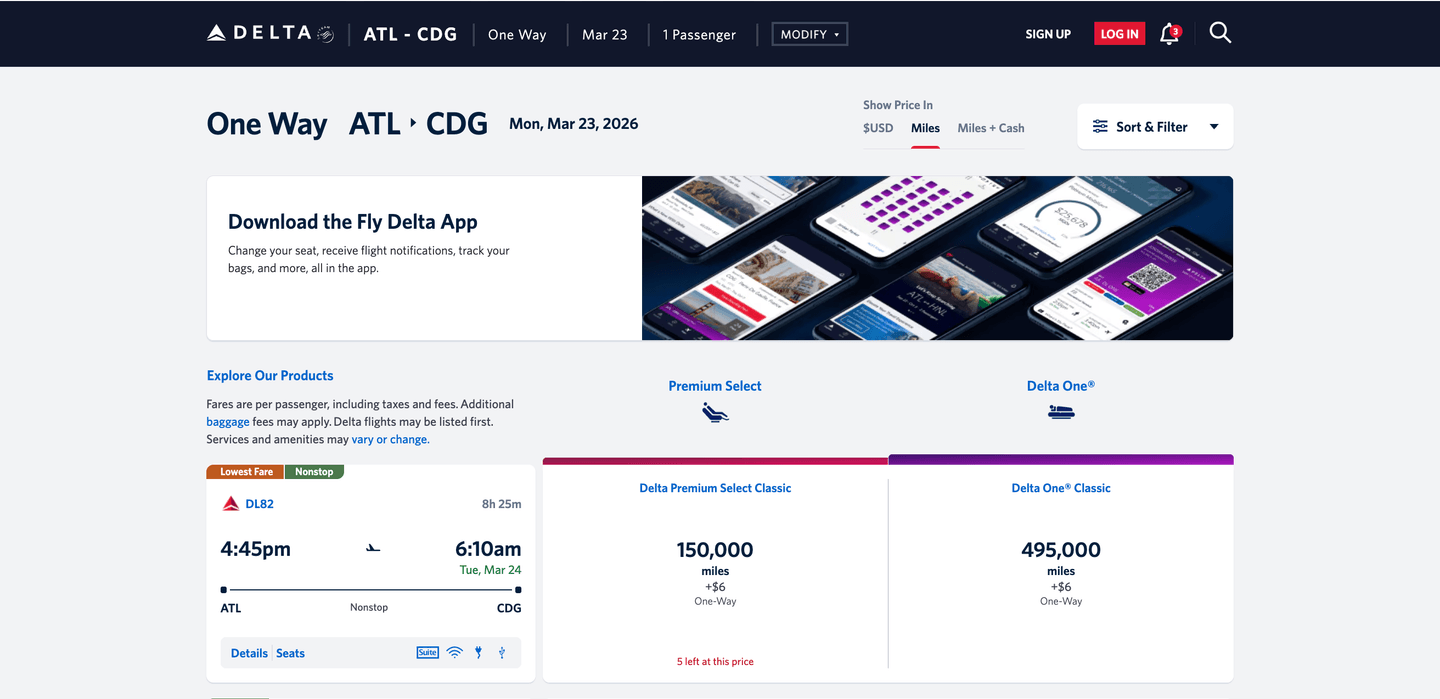Click the airplane icon on the DL82 card
Image resolution: width=1440 pixels, height=699 pixels.
pyautogui.click(x=371, y=548)
